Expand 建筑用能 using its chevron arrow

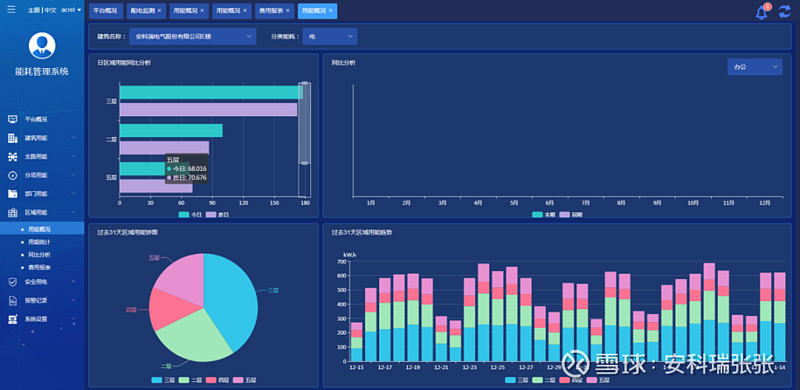coord(73,138)
